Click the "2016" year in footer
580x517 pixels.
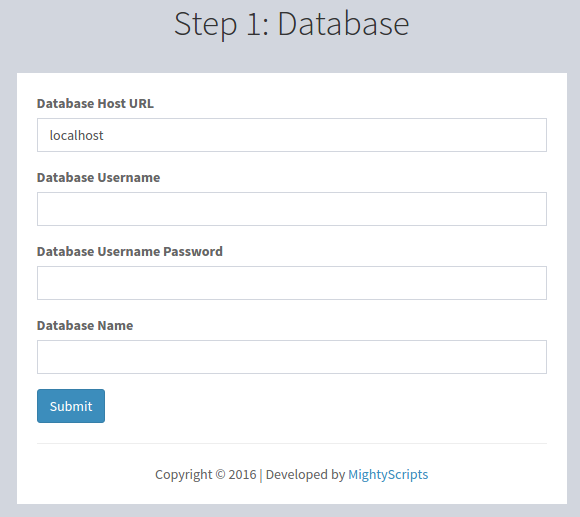click(x=242, y=474)
